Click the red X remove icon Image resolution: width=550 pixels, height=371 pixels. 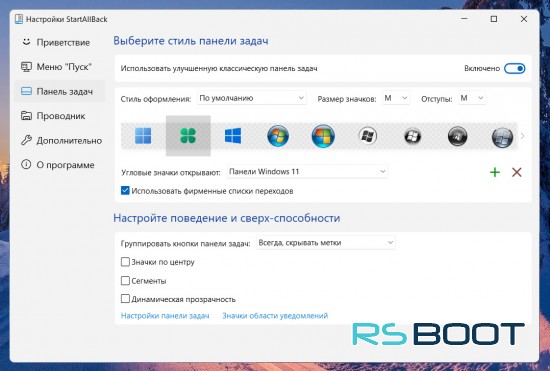click(516, 172)
